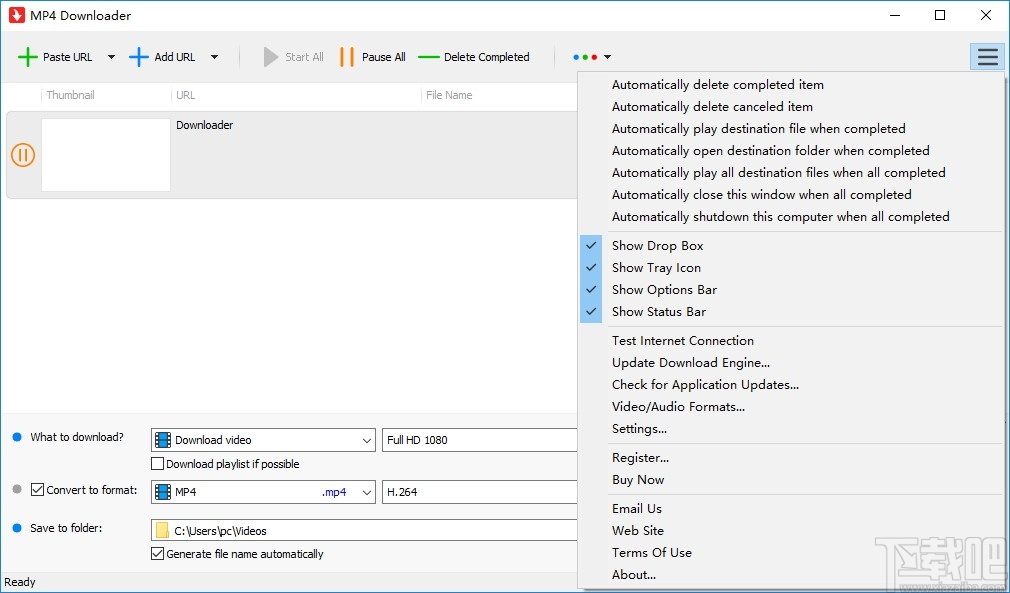1010x593 pixels.
Task: Click the Add URL plus icon
Action: click(x=138, y=57)
